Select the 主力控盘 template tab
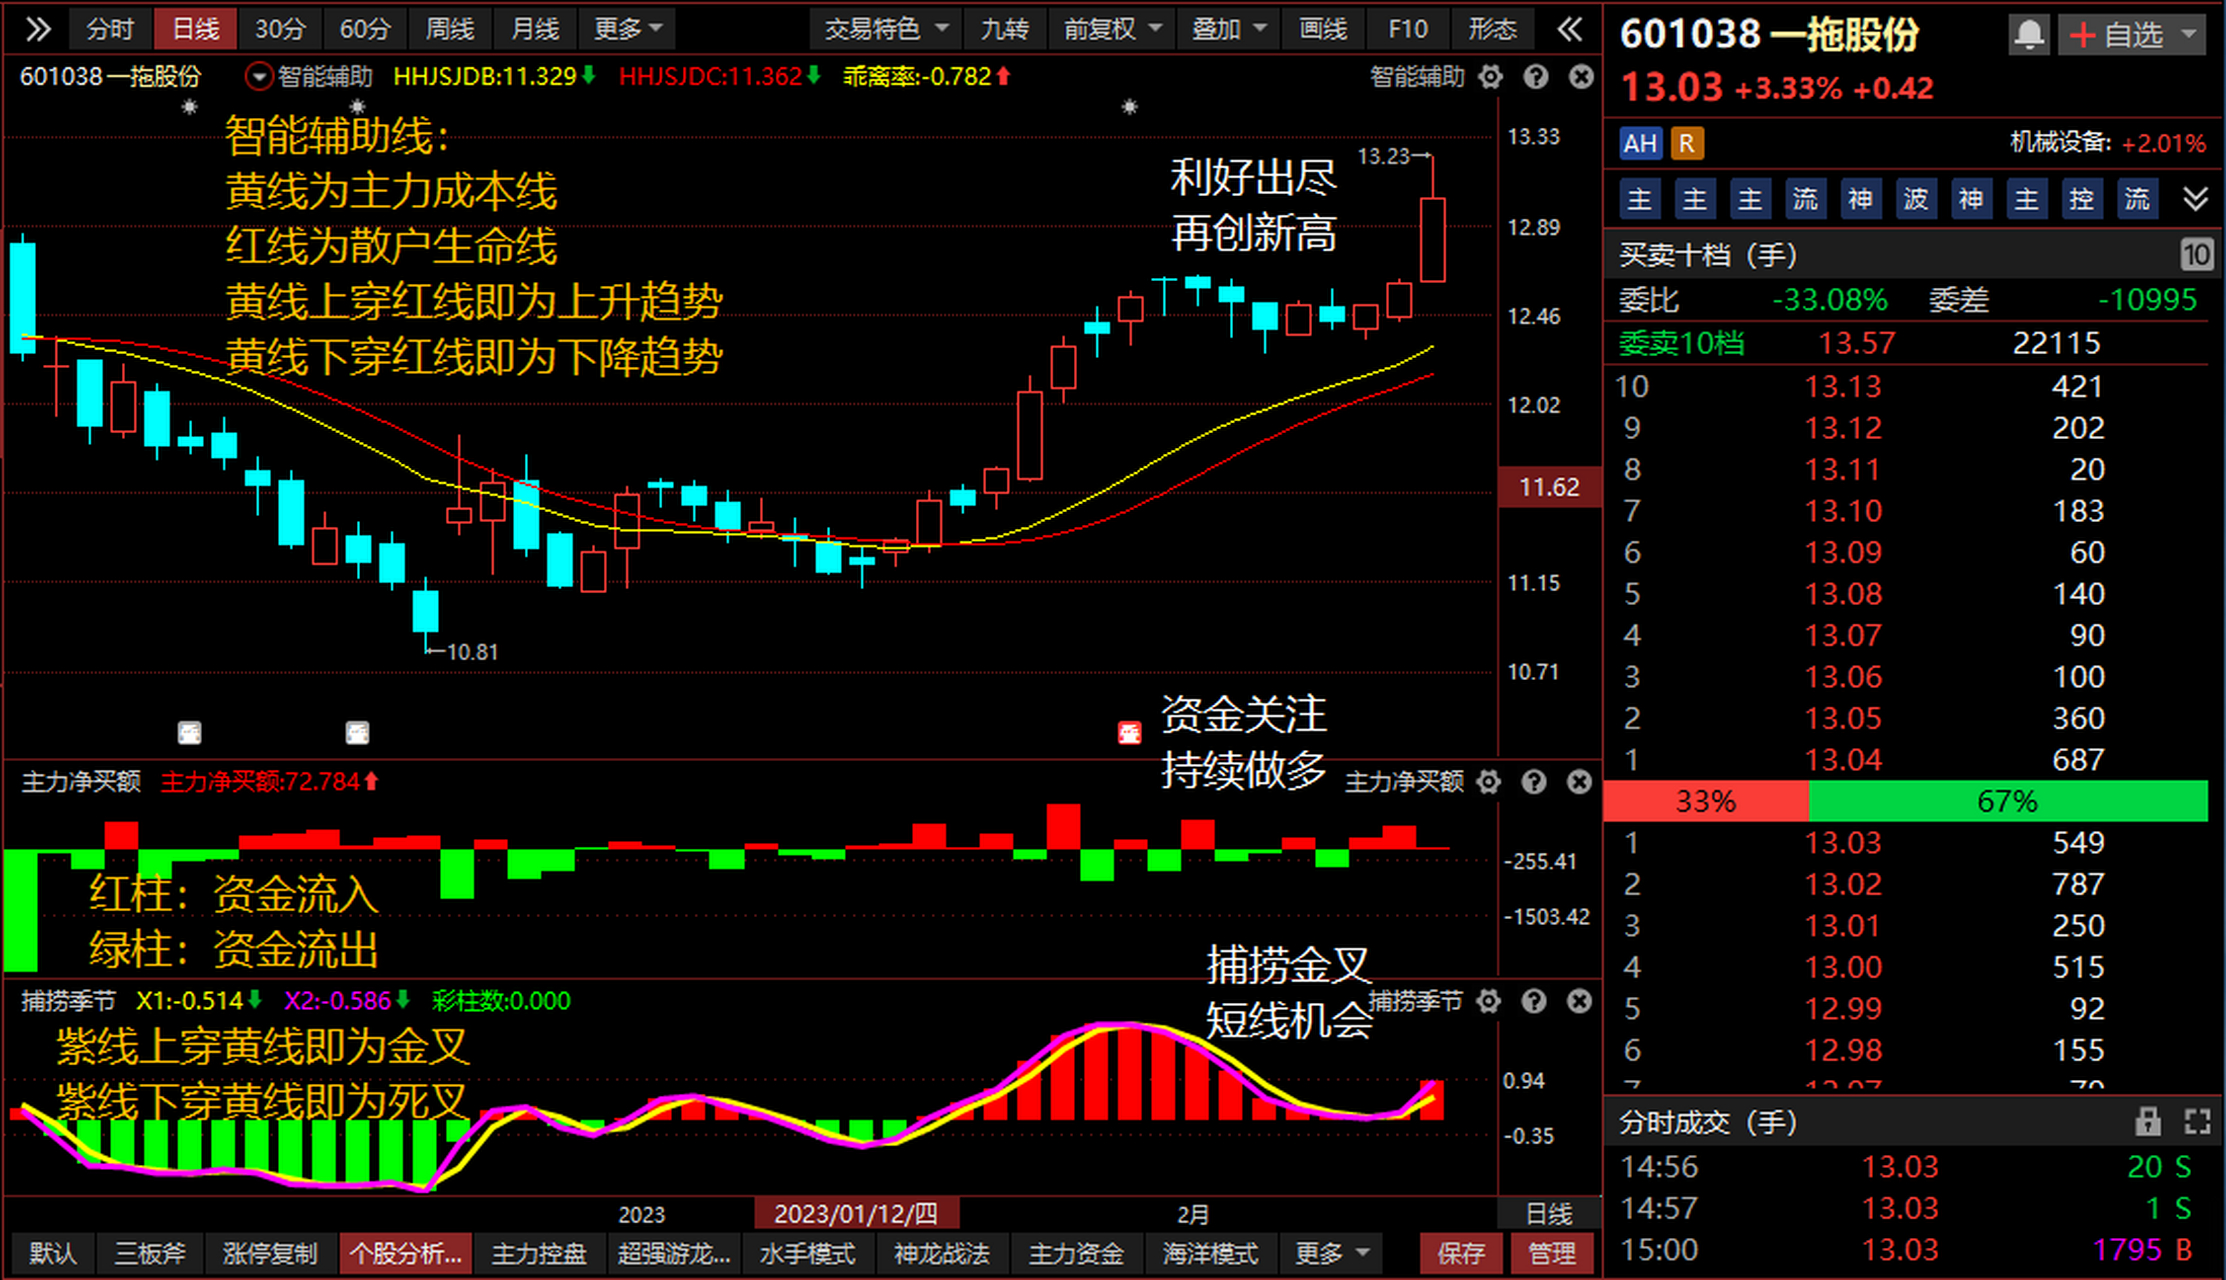Viewport: 2226px width, 1280px height. click(539, 1253)
